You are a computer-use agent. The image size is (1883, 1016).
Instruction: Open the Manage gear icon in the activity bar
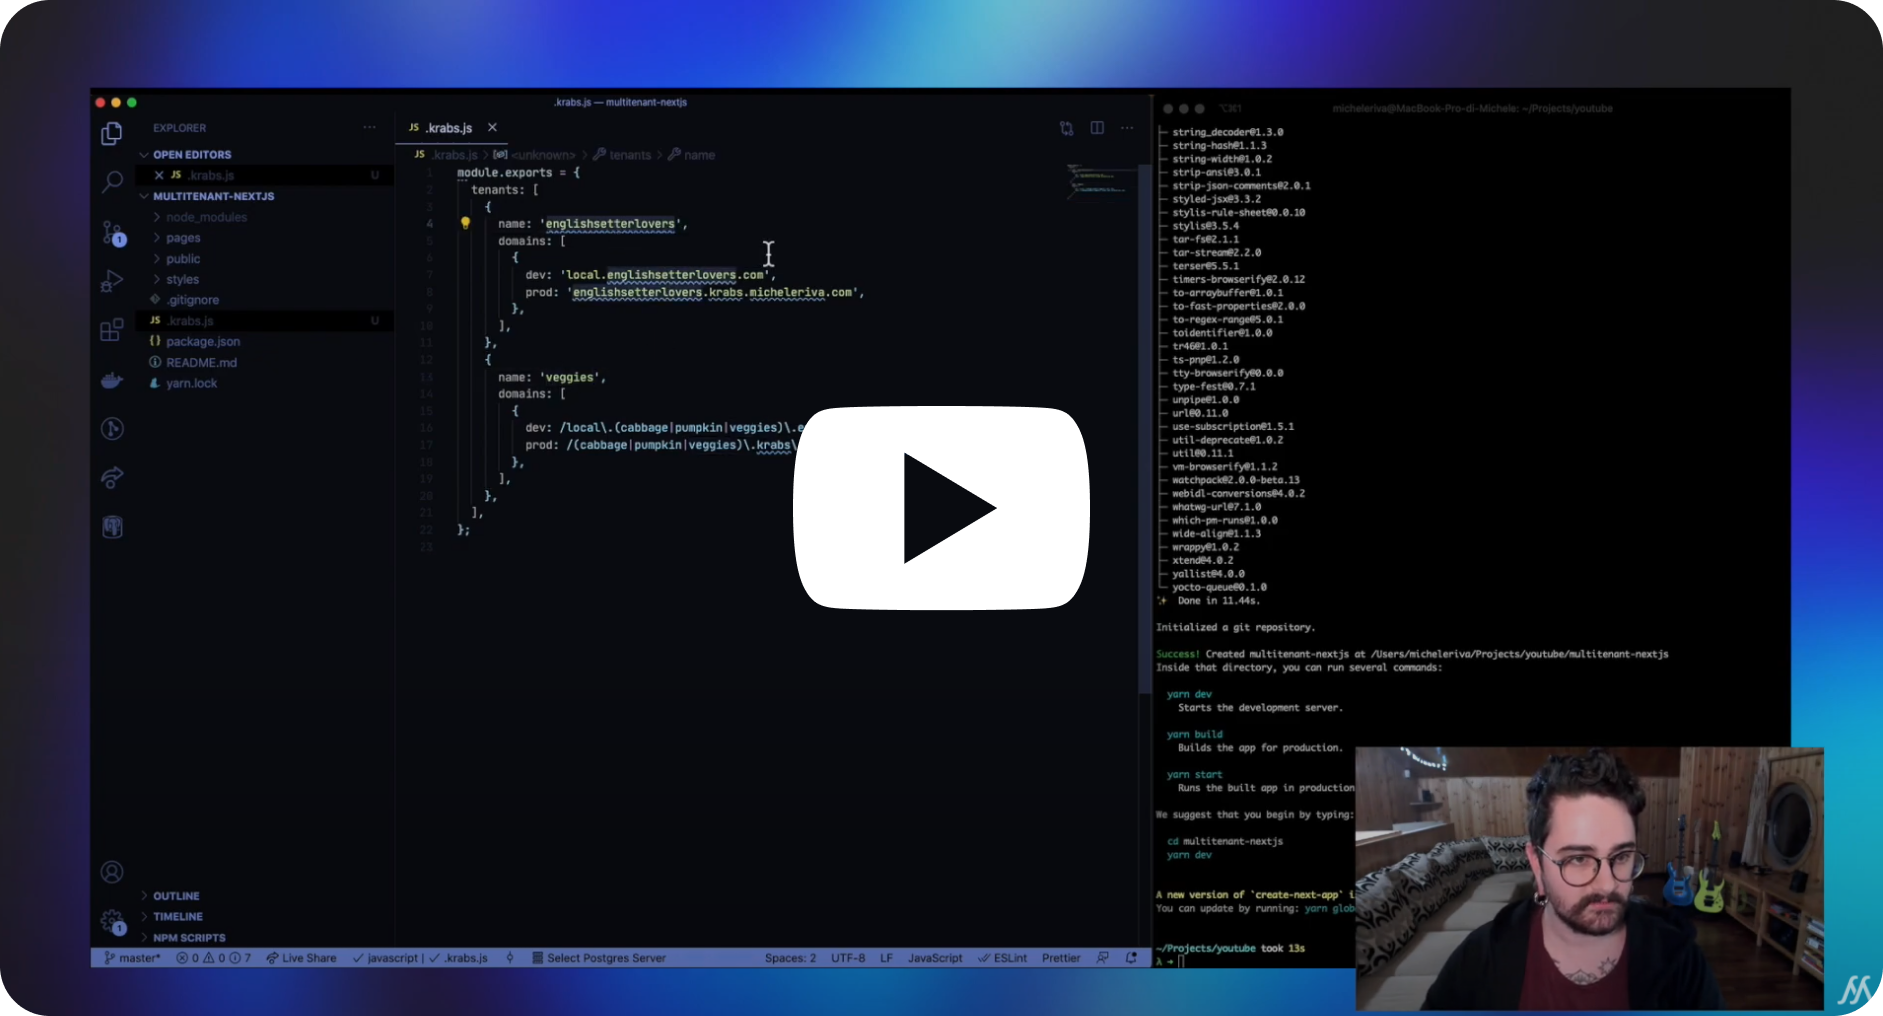coord(112,921)
